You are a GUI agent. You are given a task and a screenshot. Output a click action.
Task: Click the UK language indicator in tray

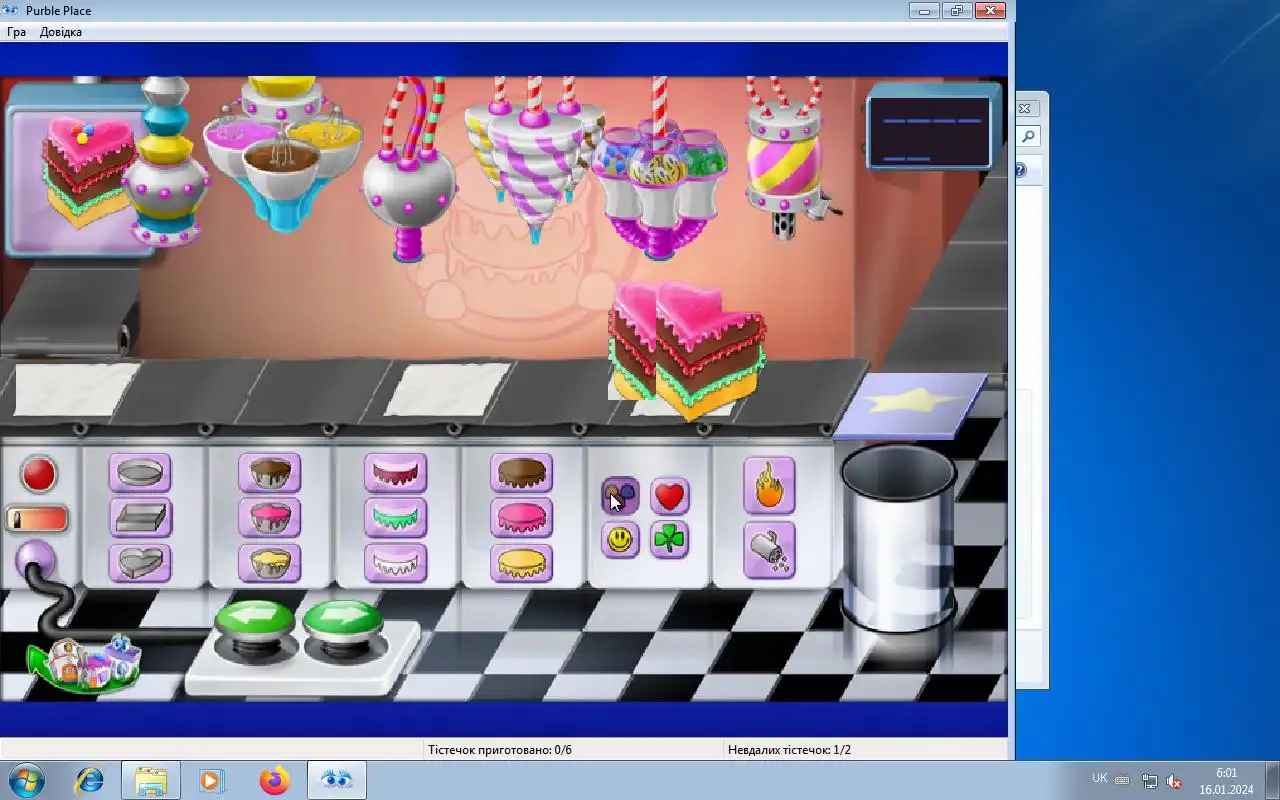coord(1100,778)
